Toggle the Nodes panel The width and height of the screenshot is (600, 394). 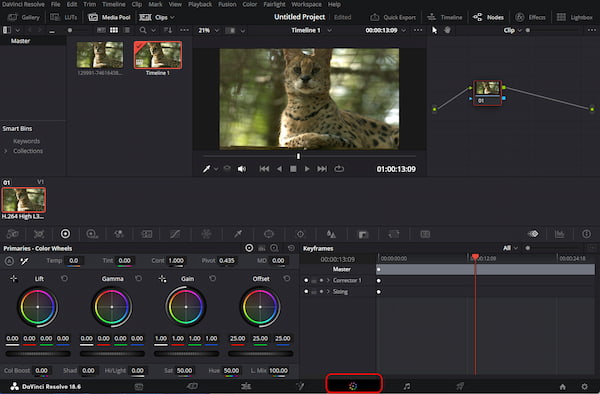click(x=488, y=17)
